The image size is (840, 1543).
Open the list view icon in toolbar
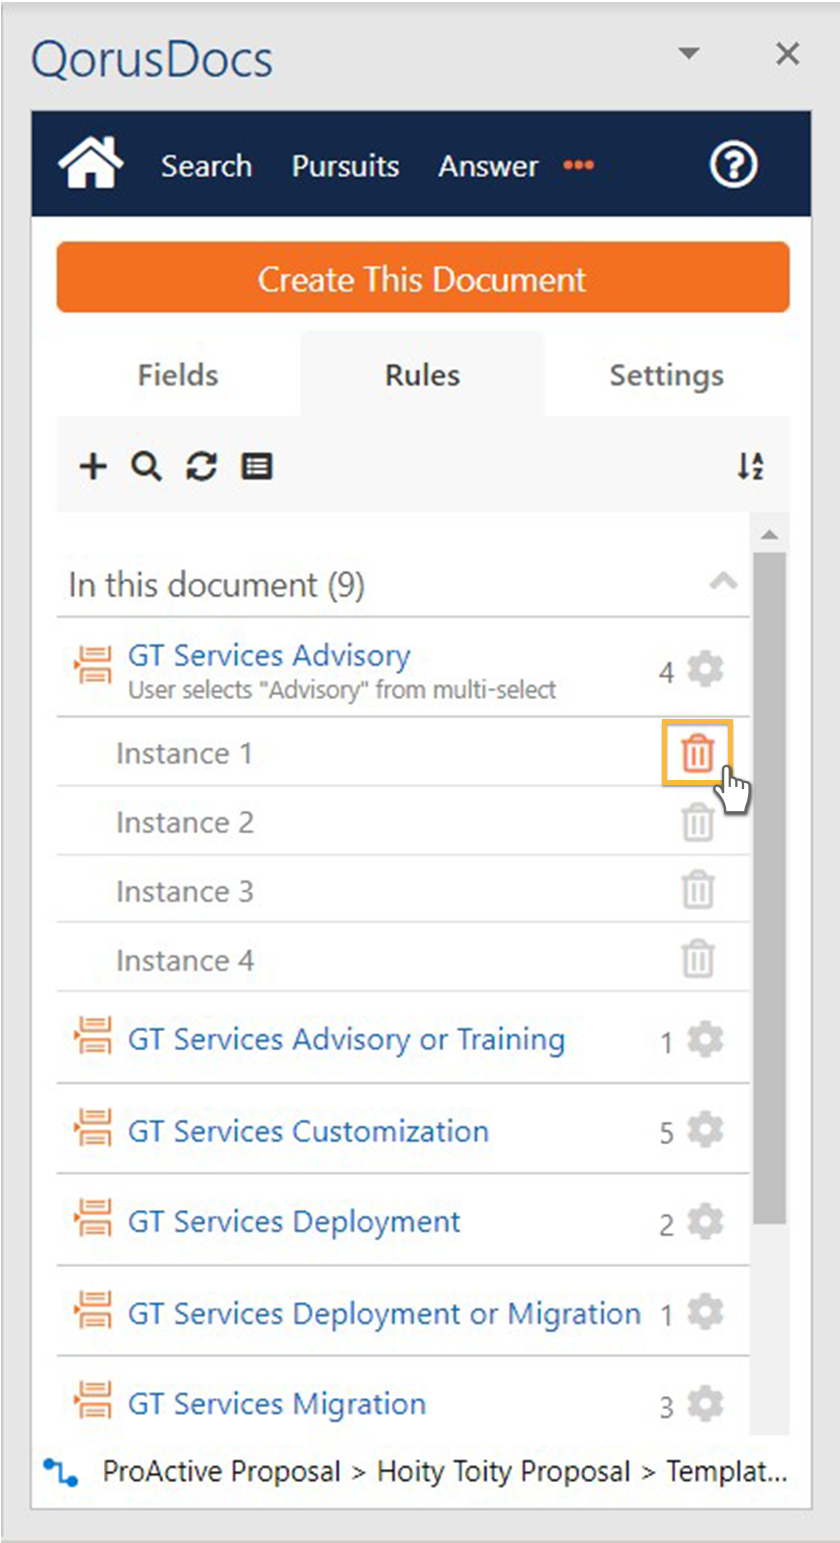pos(257,466)
